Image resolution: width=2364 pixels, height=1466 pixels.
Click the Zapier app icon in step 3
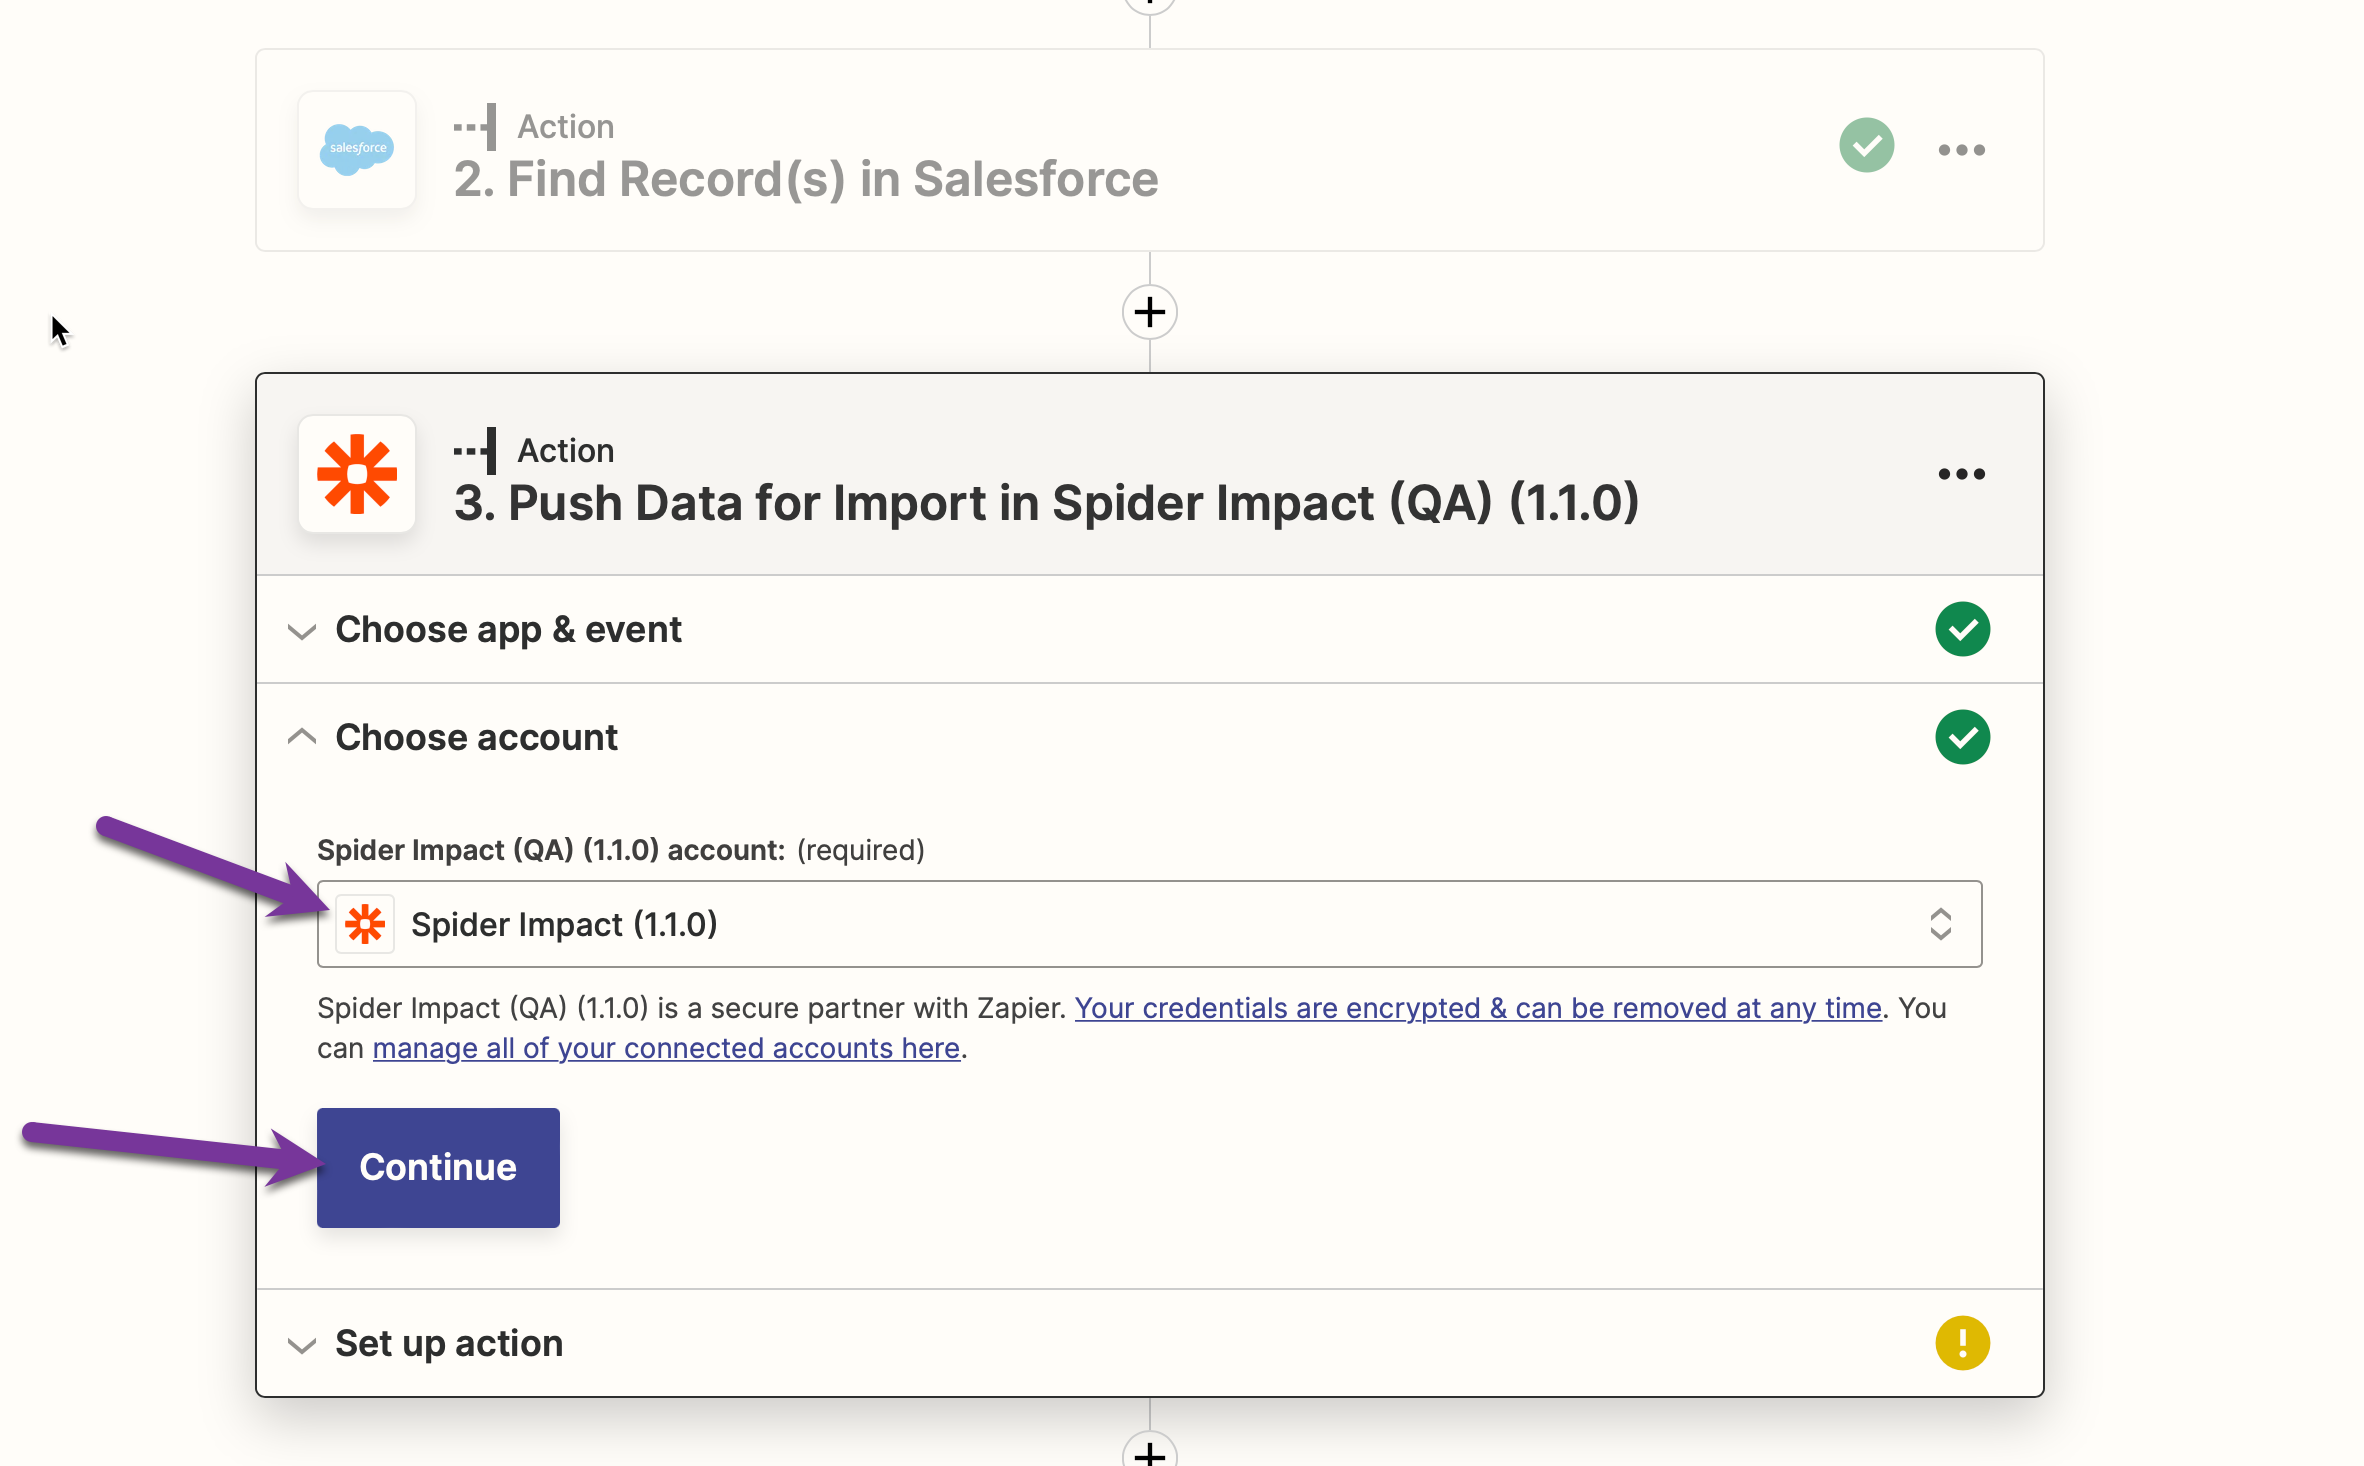357,474
